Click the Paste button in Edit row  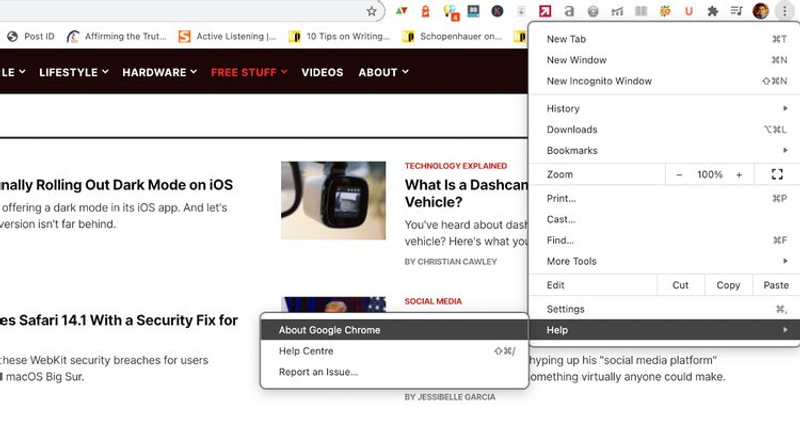tap(776, 285)
